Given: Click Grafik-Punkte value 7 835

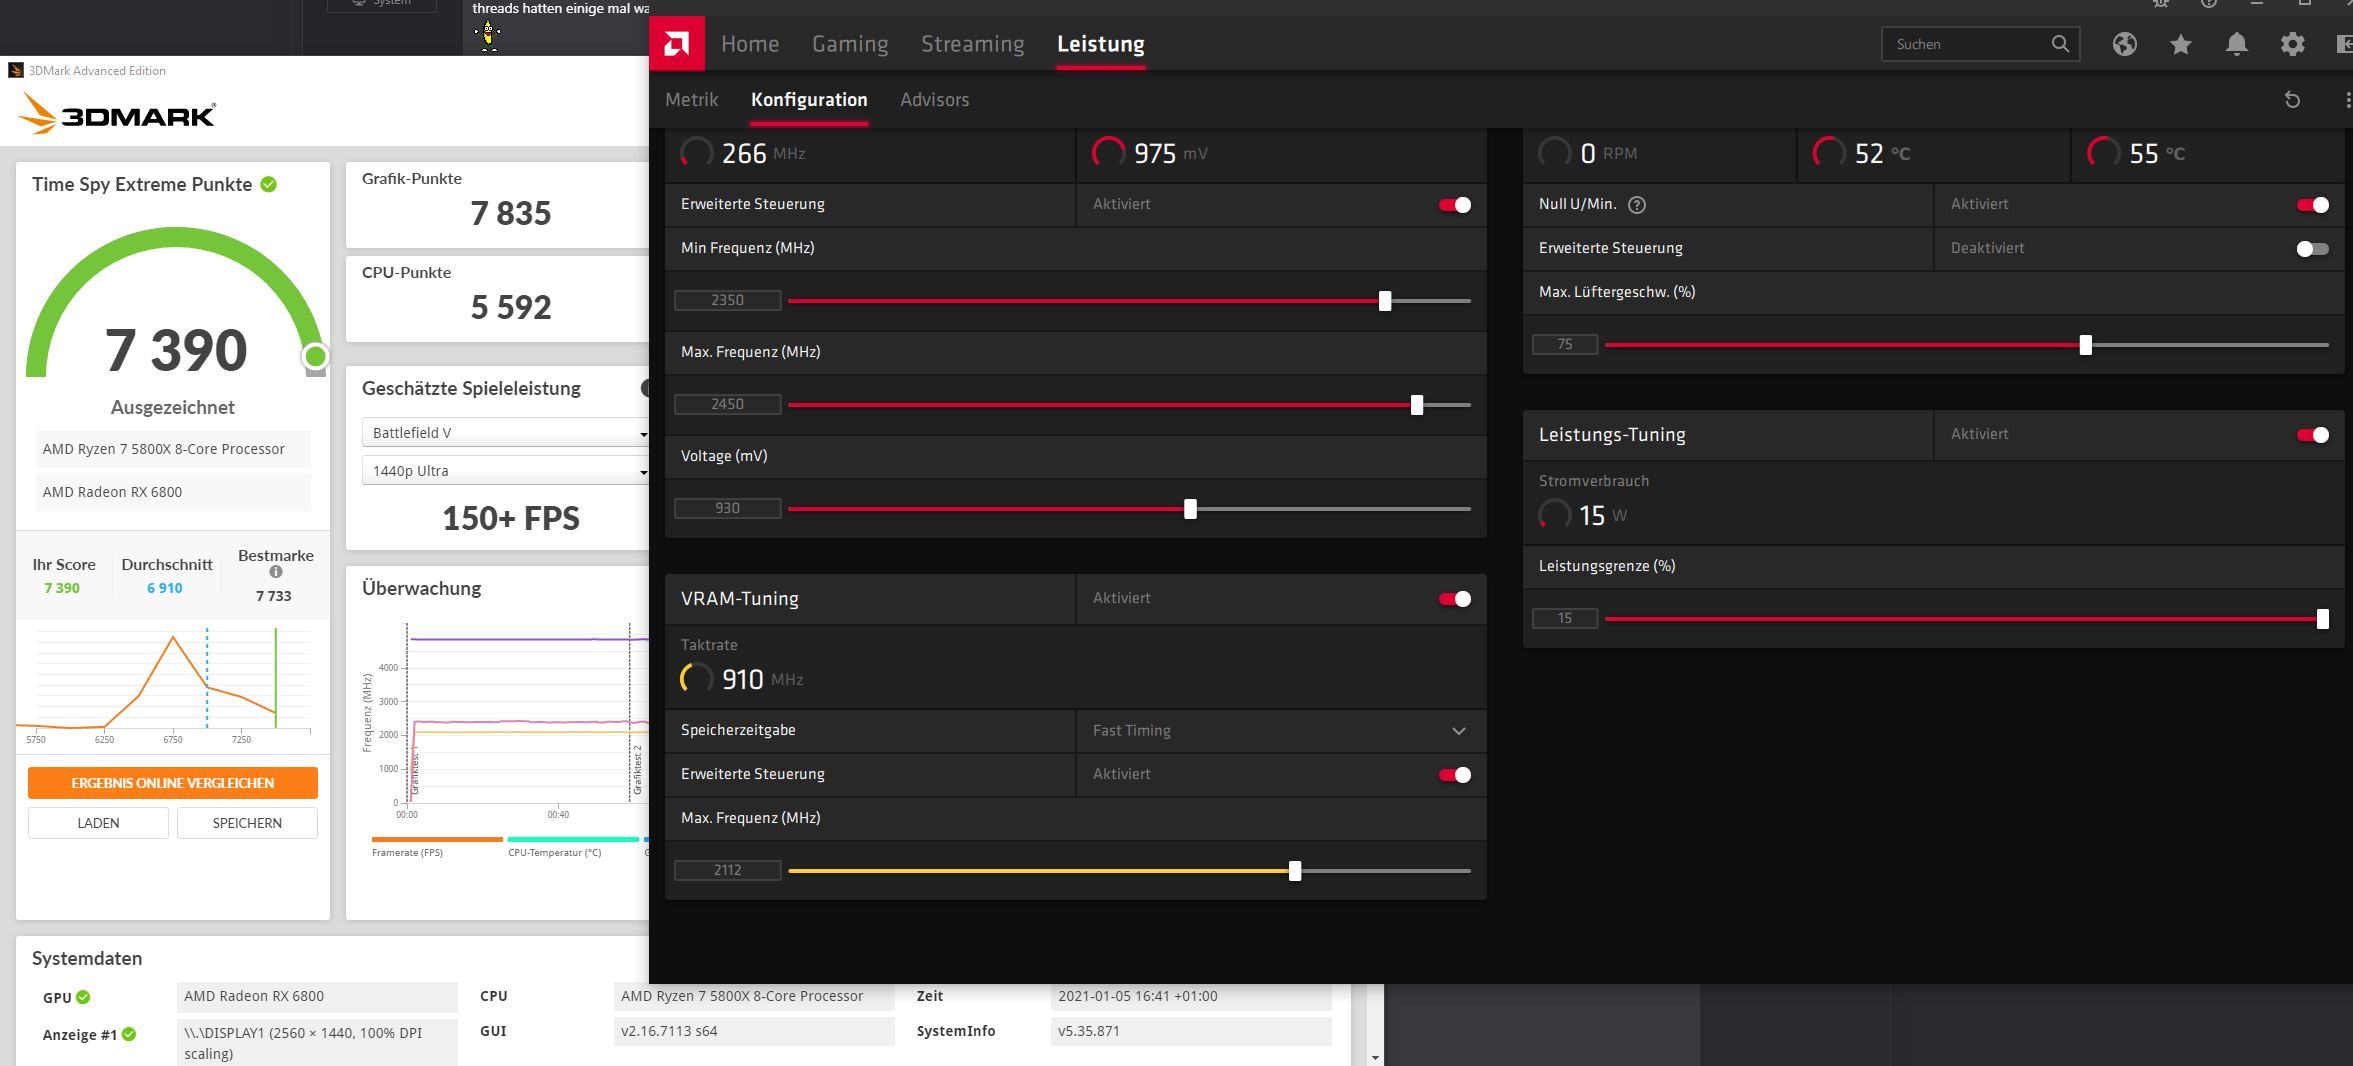Looking at the screenshot, I should [x=510, y=213].
